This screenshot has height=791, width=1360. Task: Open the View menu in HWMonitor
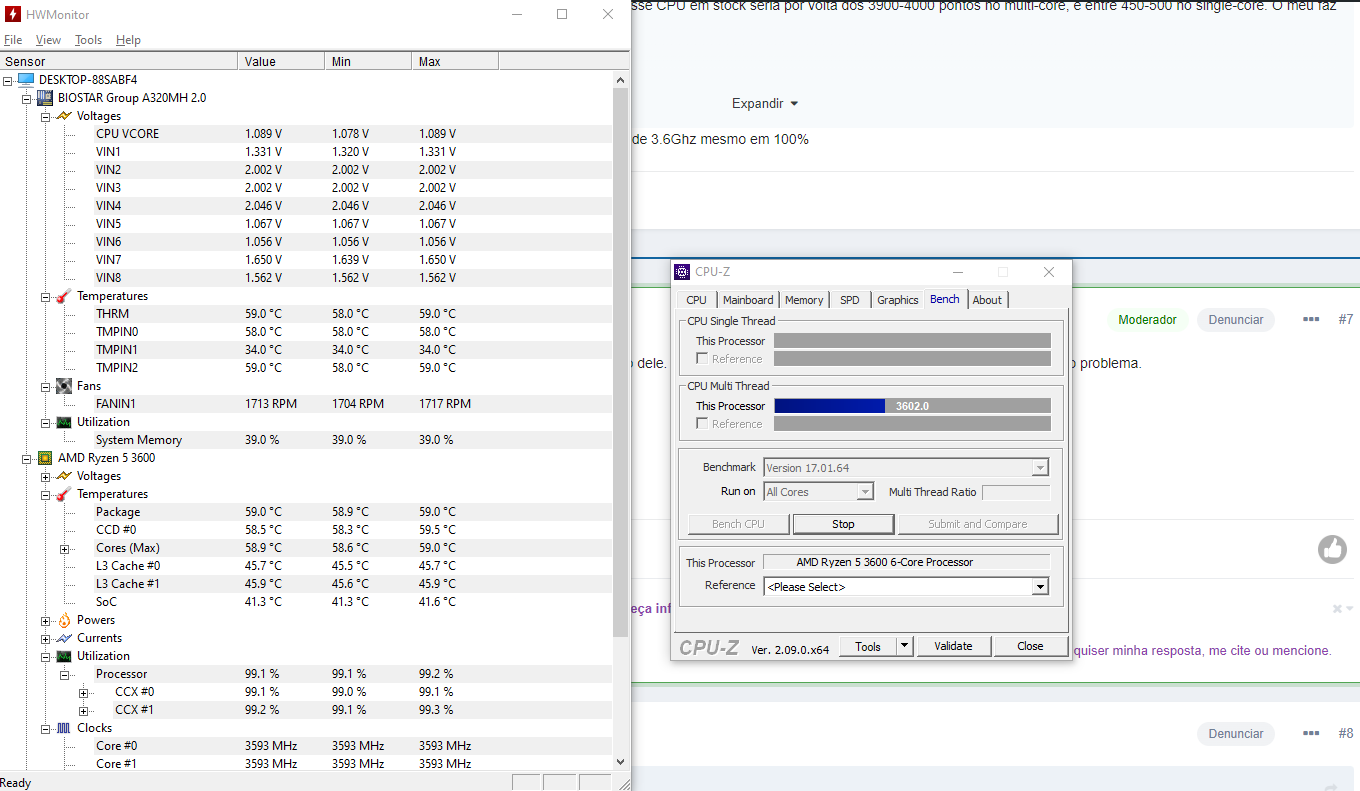coord(48,40)
